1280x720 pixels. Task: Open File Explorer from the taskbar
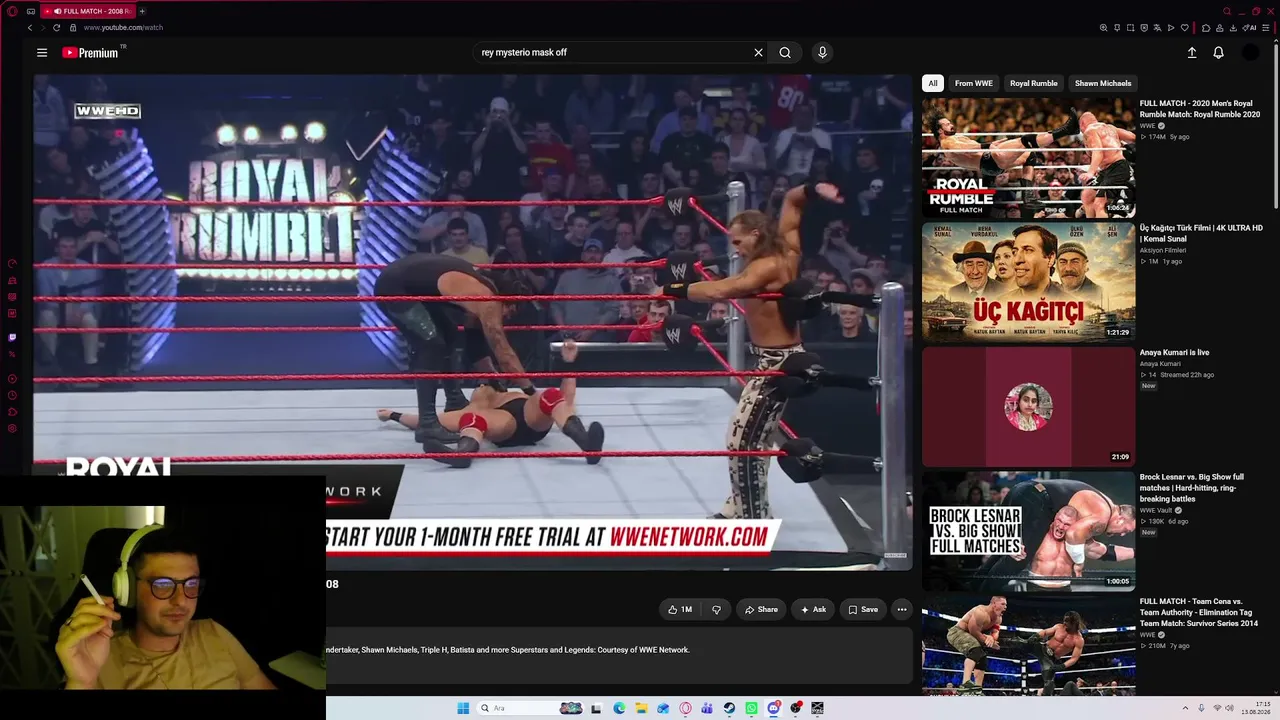point(641,708)
